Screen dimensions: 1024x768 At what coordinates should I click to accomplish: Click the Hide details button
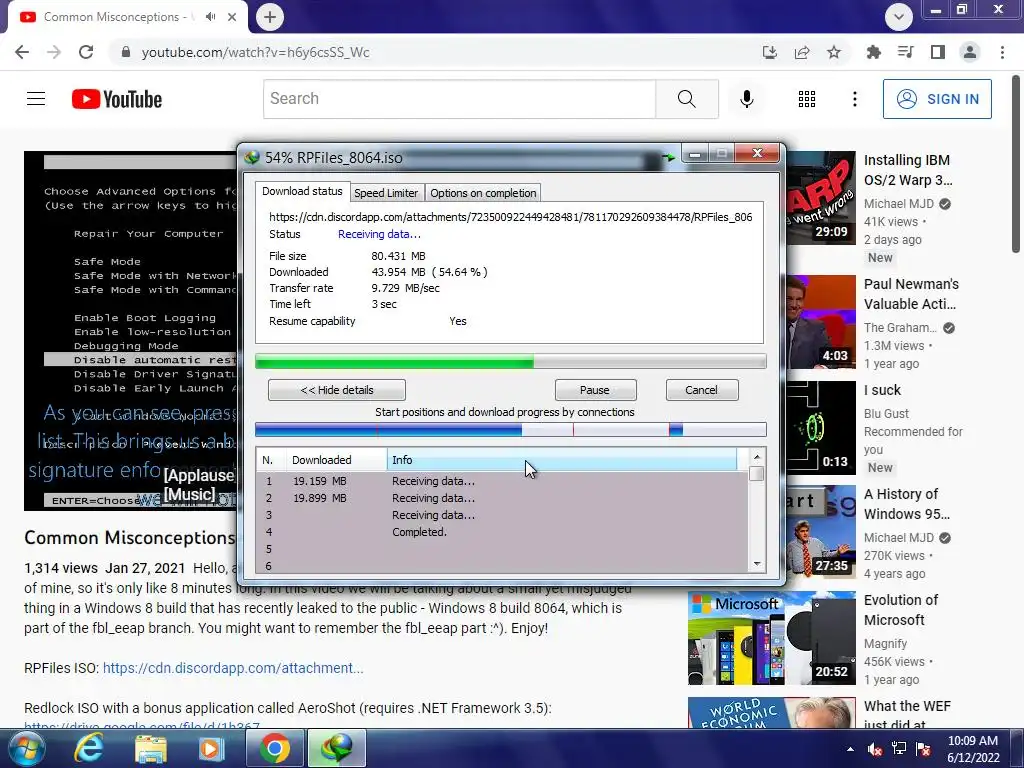[x=337, y=390]
